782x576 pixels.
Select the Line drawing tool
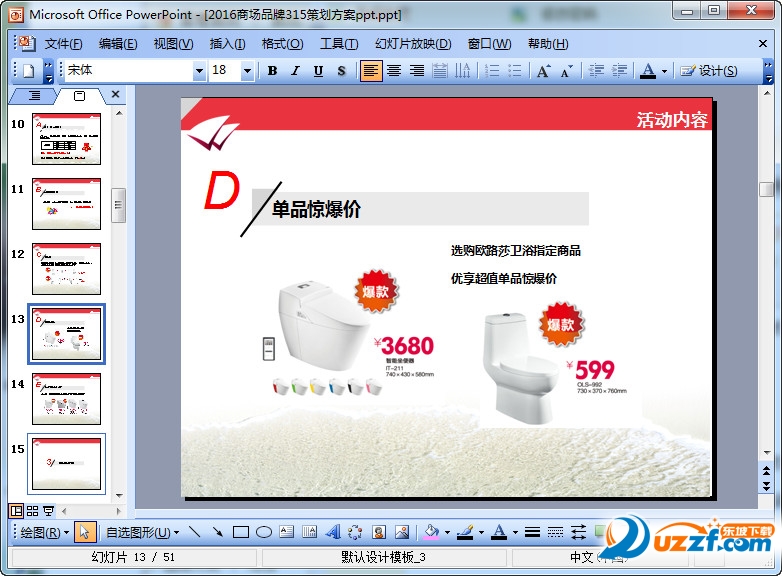coord(195,533)
